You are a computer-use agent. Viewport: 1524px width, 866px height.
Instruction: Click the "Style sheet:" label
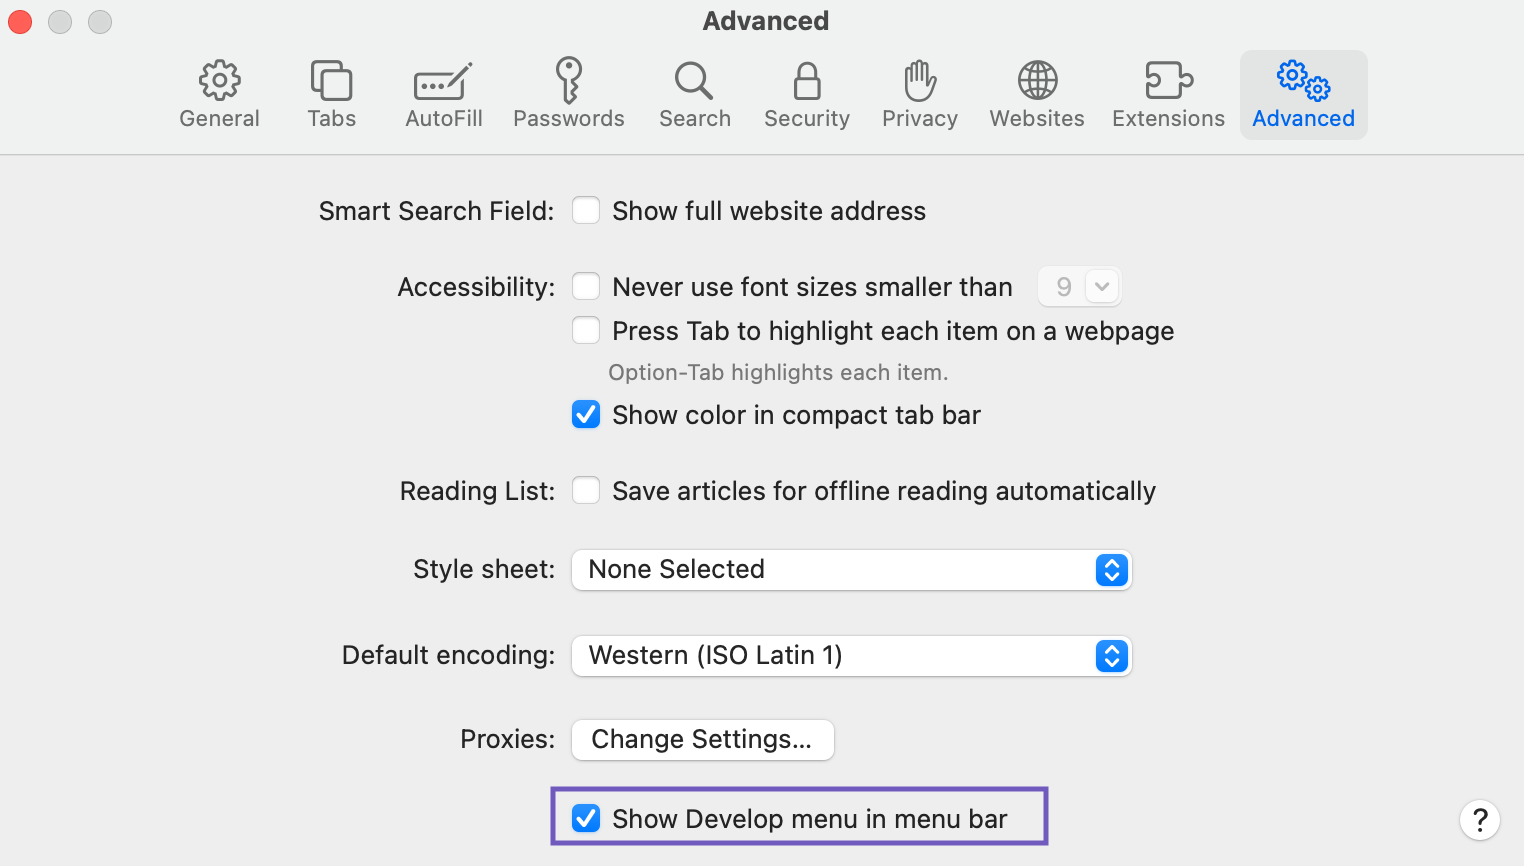coord(484,569)
